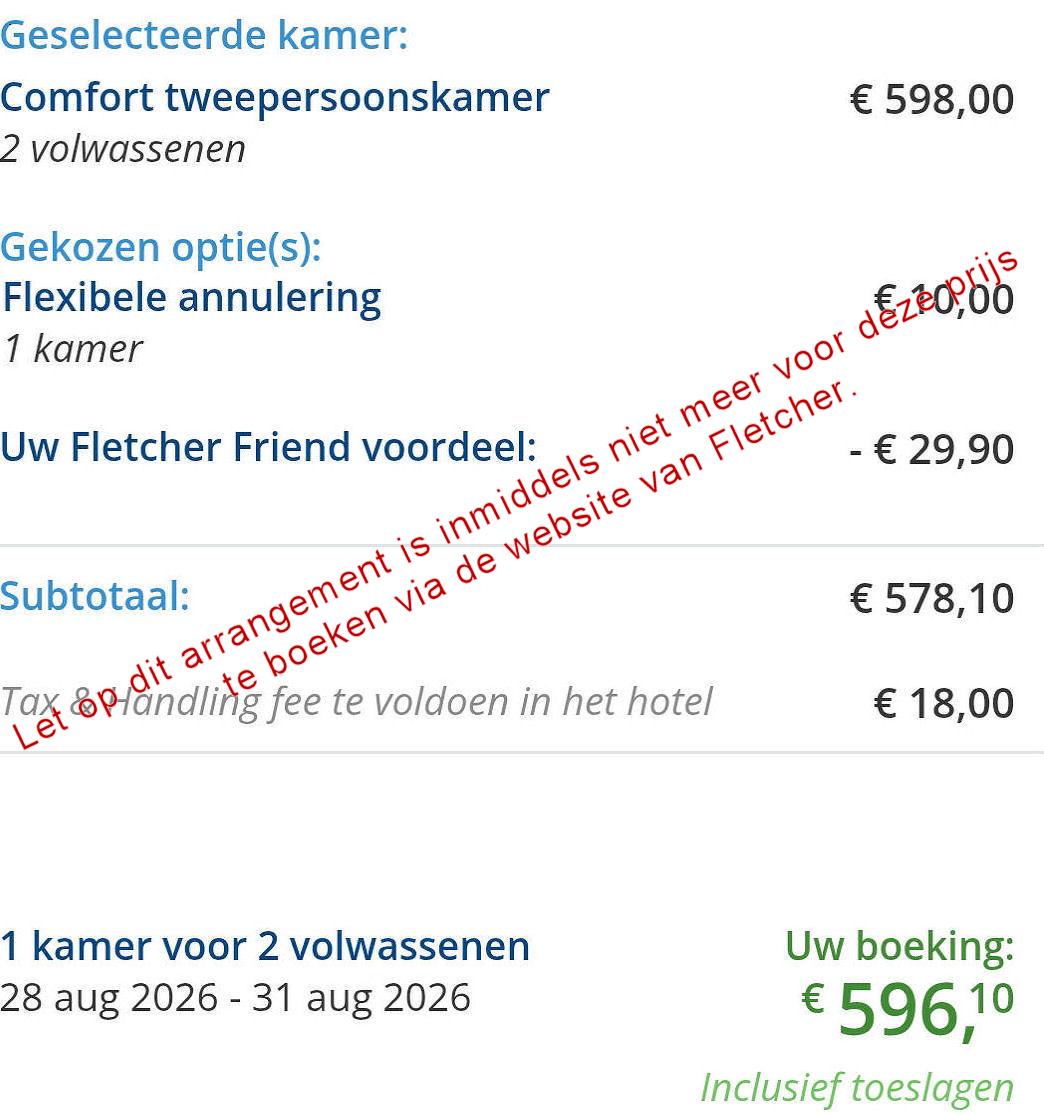Click the 'Inclusief toeslagen' note
The height and width of the screenshot is (1115, 1044).
[856, 1087]
